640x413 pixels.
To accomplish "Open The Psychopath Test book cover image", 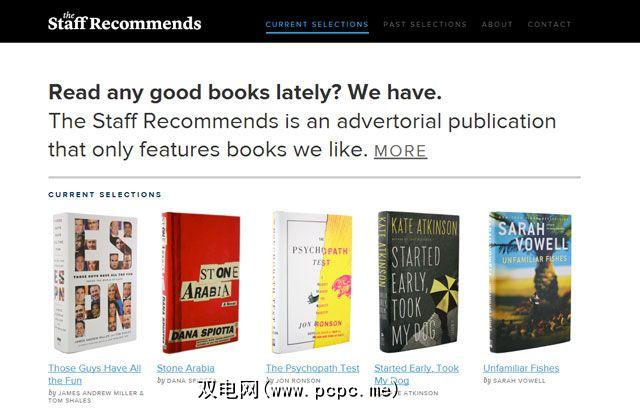I will [312, 282].
